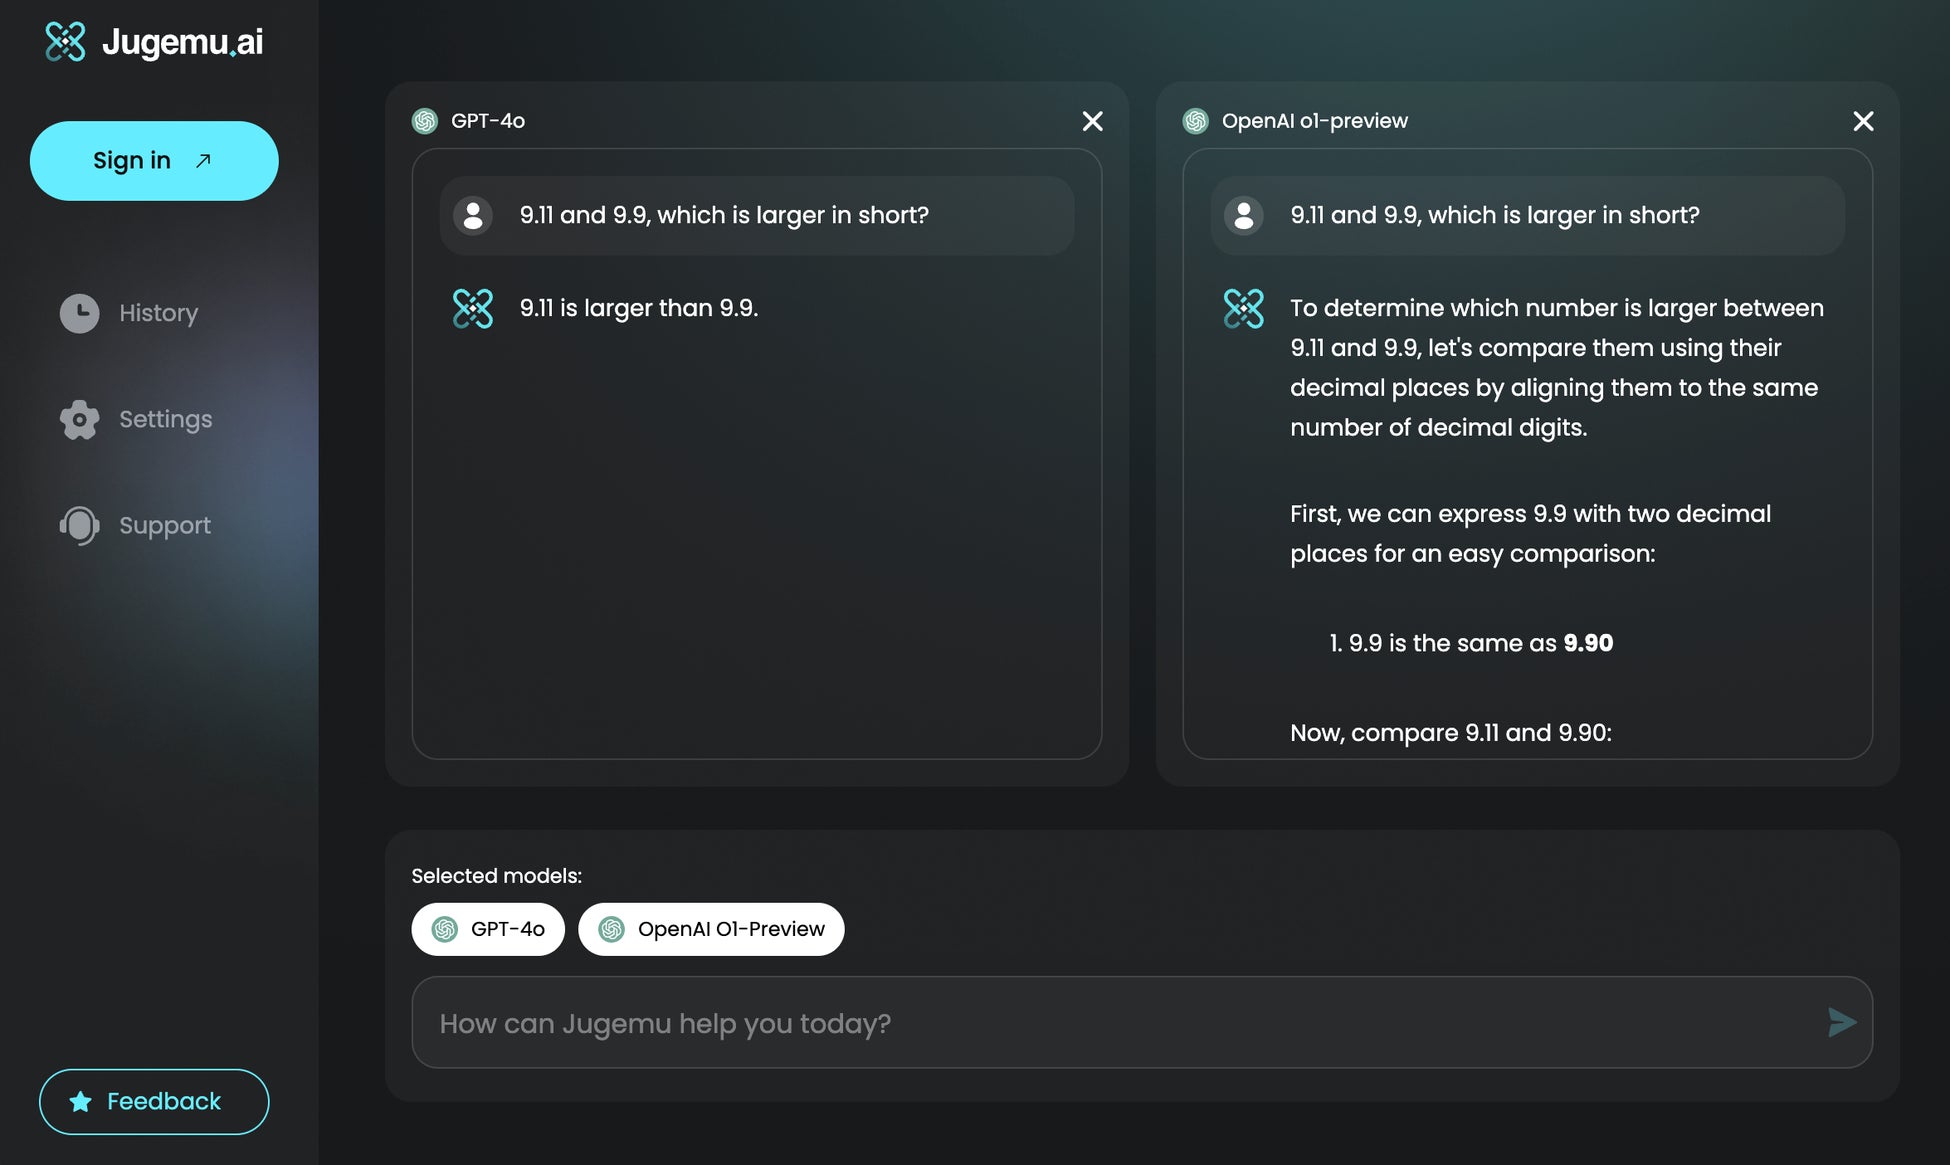Screen dimensions: 1950x1165
Task: Click the GPT-4o panel header OpenAI icon
Action: point(425,121)
